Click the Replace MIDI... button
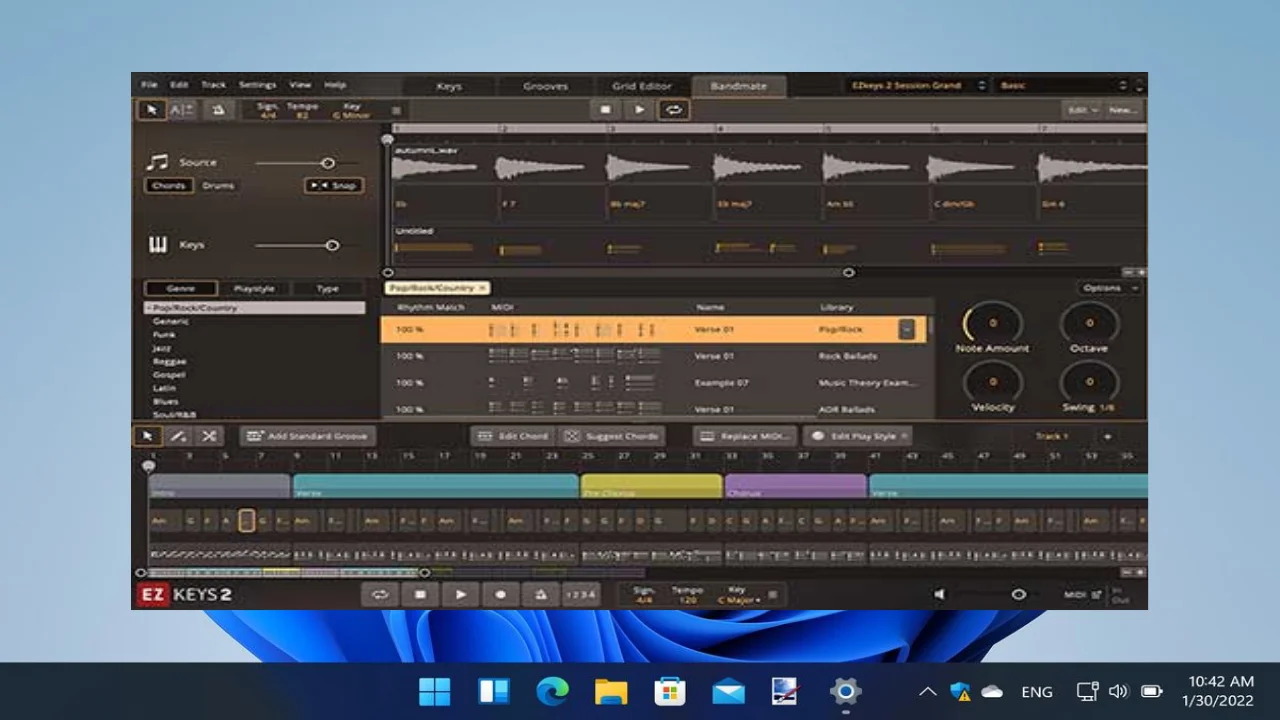Screen dimensions: 1280x720 coord(745,436)
